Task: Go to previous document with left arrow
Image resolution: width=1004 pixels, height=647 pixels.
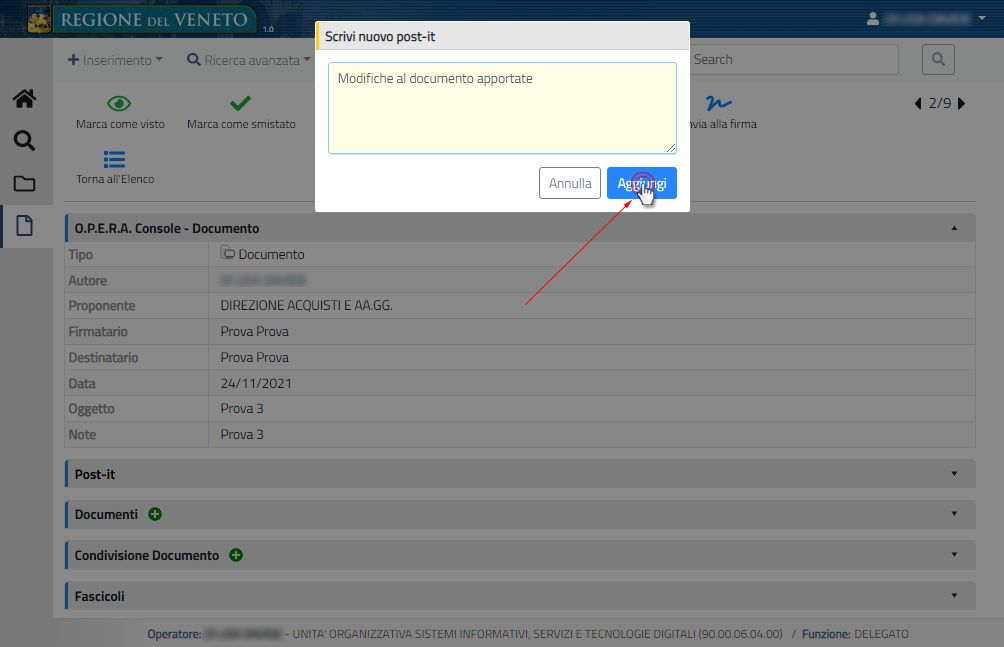Action: pyautogui.click(x=918, y=103)
